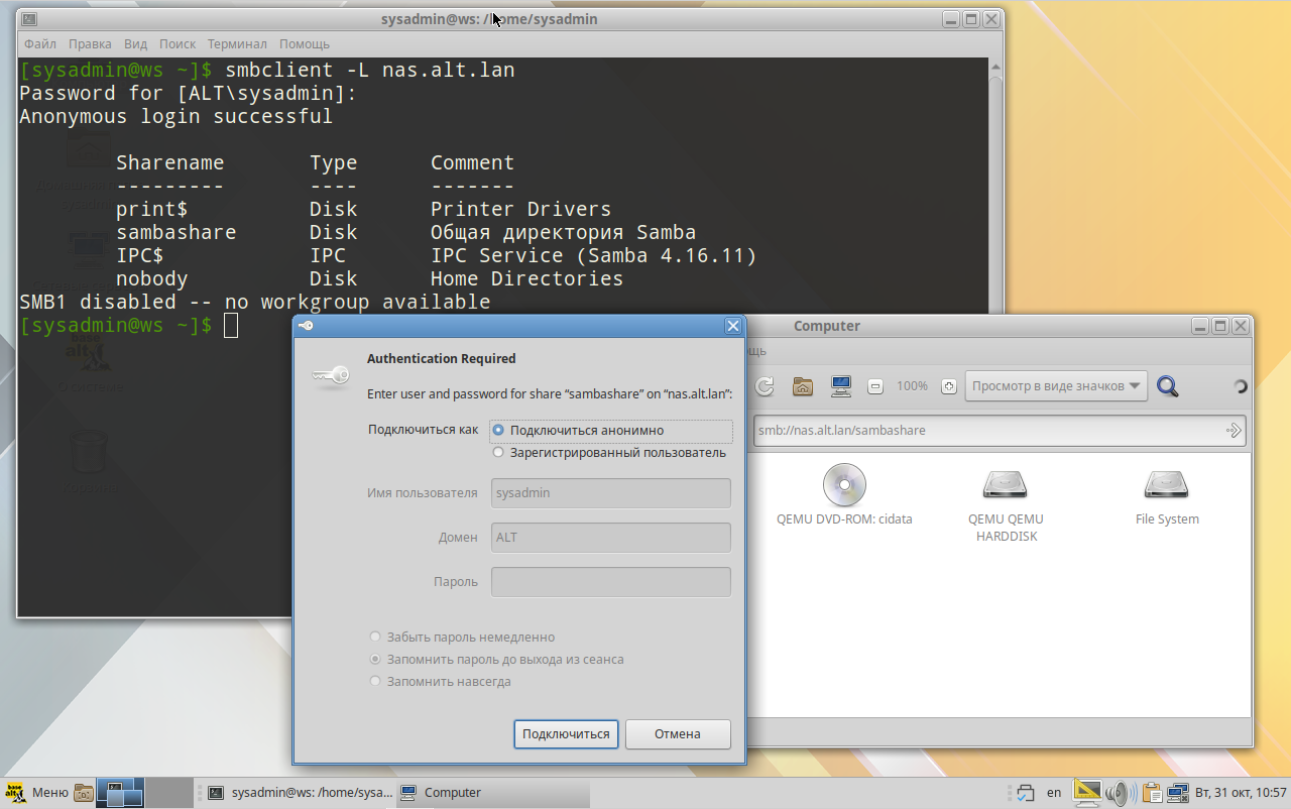Click the terminal window menu icon in title bar
The image size is (1291, 809).
click(29, 19)
